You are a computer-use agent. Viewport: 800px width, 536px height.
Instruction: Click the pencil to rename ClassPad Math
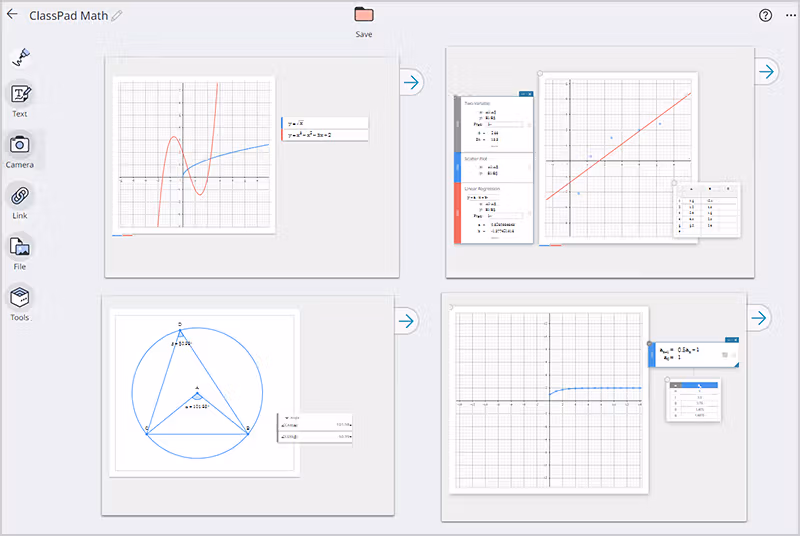click(x=117, y=15)
